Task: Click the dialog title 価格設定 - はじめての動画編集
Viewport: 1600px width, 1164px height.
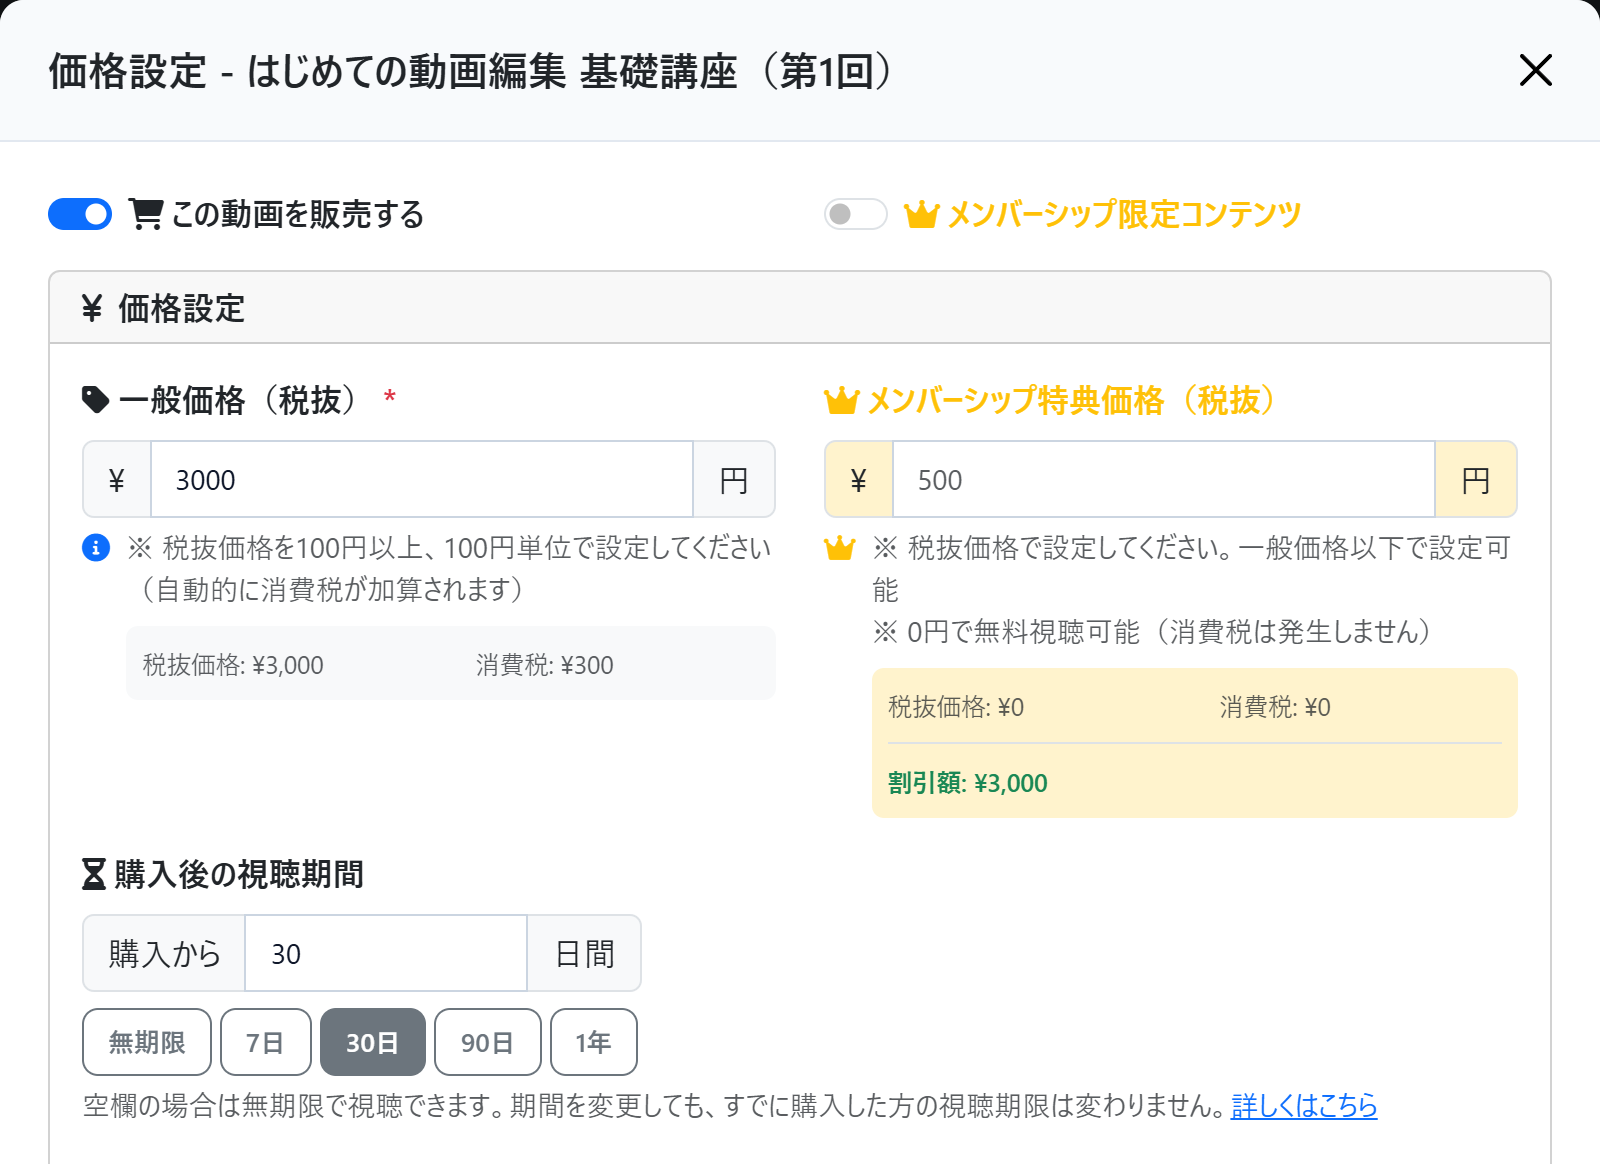Action: pos(471,71)
